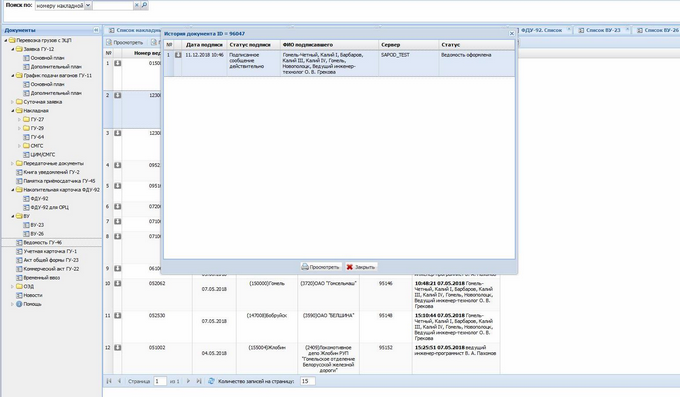Open 'Коммерческий акт ГУ-22'
Image resolution: width=680 pixels, height=397 pixels.
pos(51,269)
